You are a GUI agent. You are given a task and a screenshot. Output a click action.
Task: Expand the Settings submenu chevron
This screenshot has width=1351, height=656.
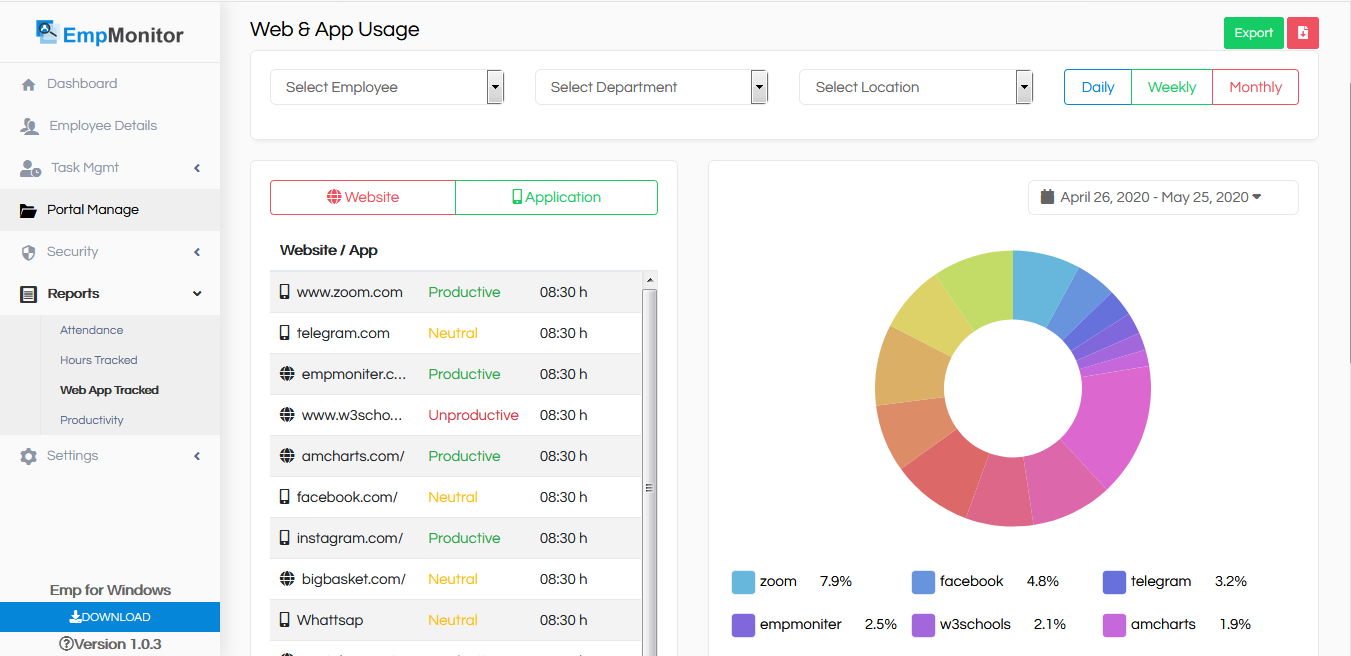[x=197, y=456]
